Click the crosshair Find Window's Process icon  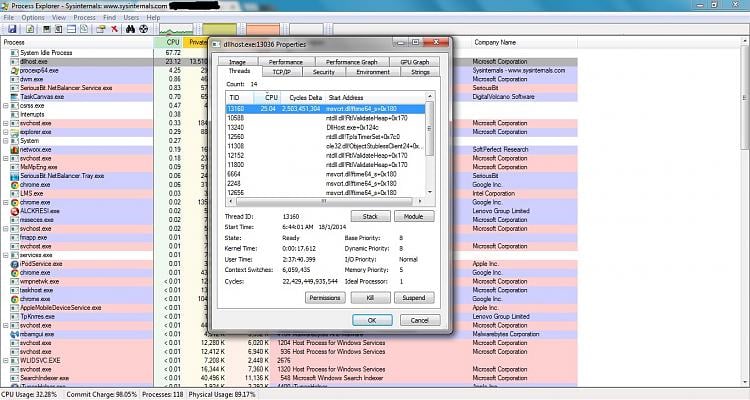pyautogui.click(x=143, y=29)
